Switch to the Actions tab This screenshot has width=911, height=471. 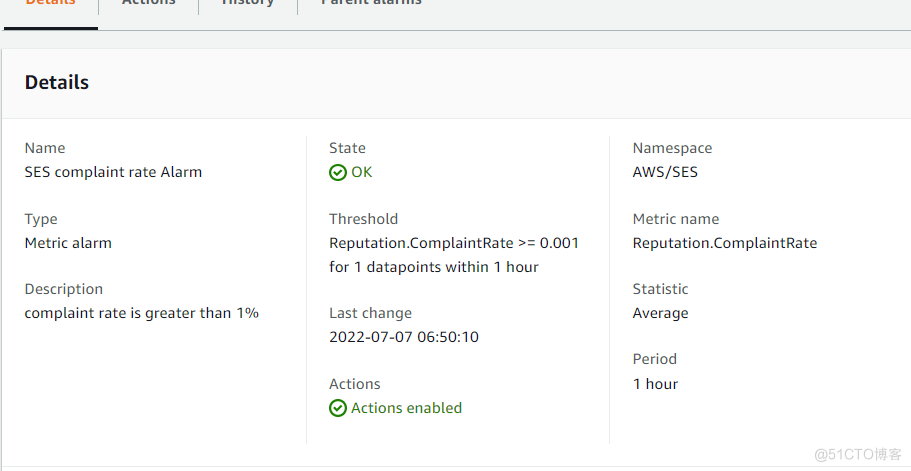click(x=148, y=4)
